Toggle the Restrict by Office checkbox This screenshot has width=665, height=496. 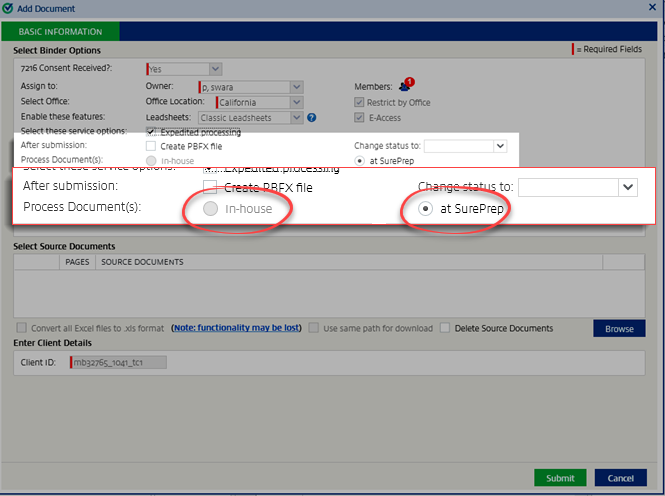pos(360,102)
